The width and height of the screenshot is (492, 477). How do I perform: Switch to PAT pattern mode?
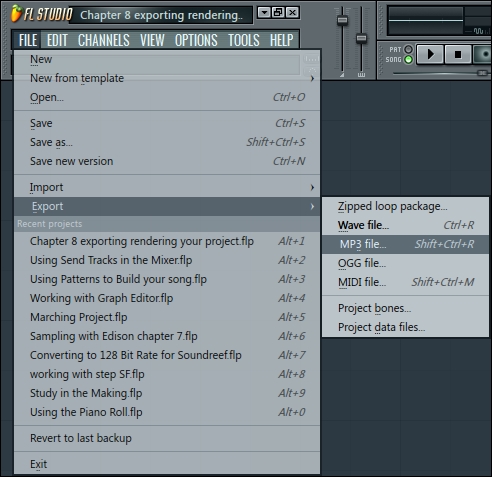(x=408, y=49)
